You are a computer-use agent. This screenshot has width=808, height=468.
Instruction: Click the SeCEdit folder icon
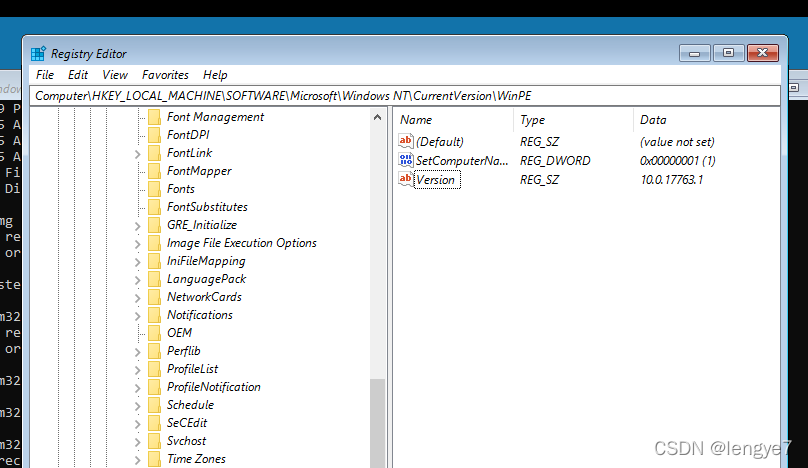154,423
